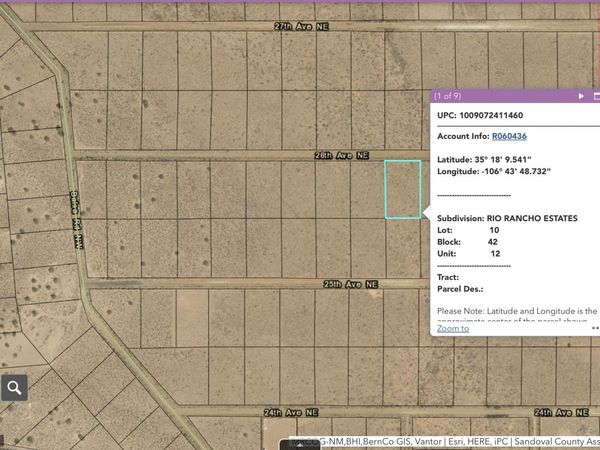Click UPC: 1009072411460 text
Image resolution: width=600 pixels, height=450 pixels.
pyautogui.click(x=480, y=115)
